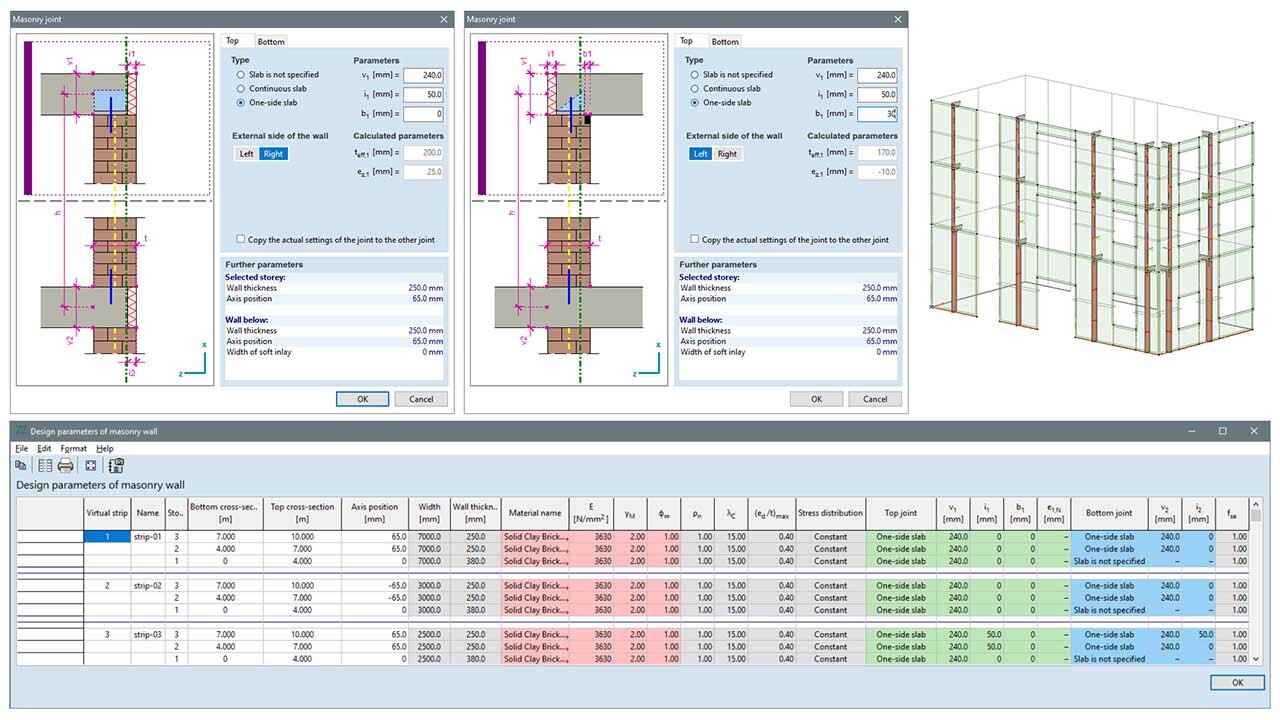The image size is (1280, 720).
Task: Open the table columns layout icon
Action: 45,465
